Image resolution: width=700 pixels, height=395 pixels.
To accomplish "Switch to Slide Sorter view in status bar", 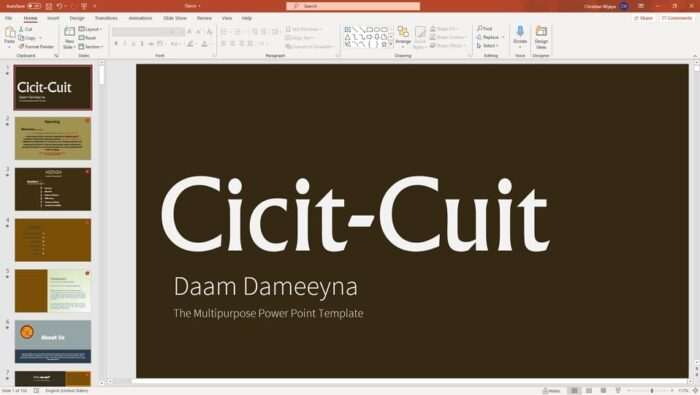I will [589, 391].
